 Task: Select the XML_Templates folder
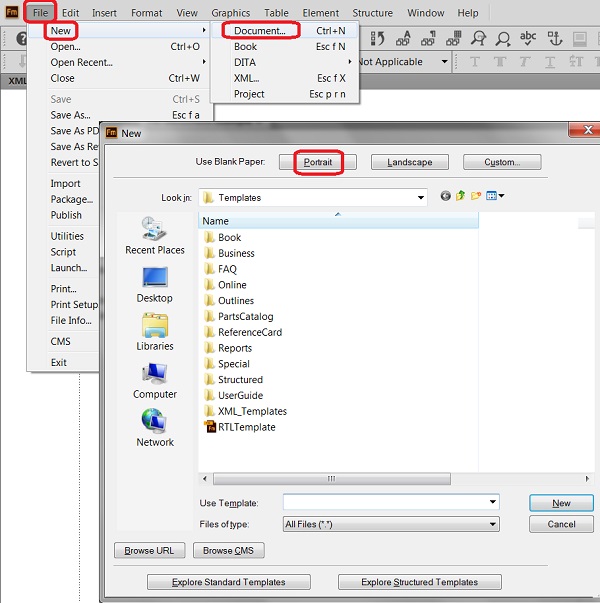pyautogui.click(x=245, y=411)
